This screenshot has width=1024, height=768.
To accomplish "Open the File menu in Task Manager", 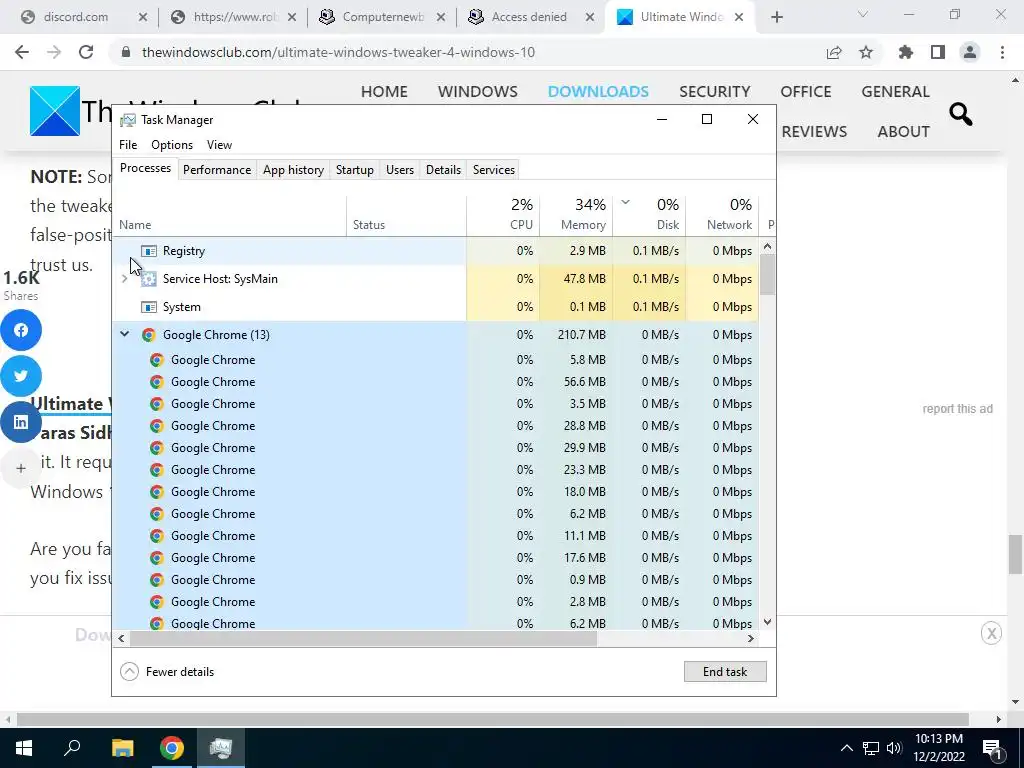I will point(128,145).
